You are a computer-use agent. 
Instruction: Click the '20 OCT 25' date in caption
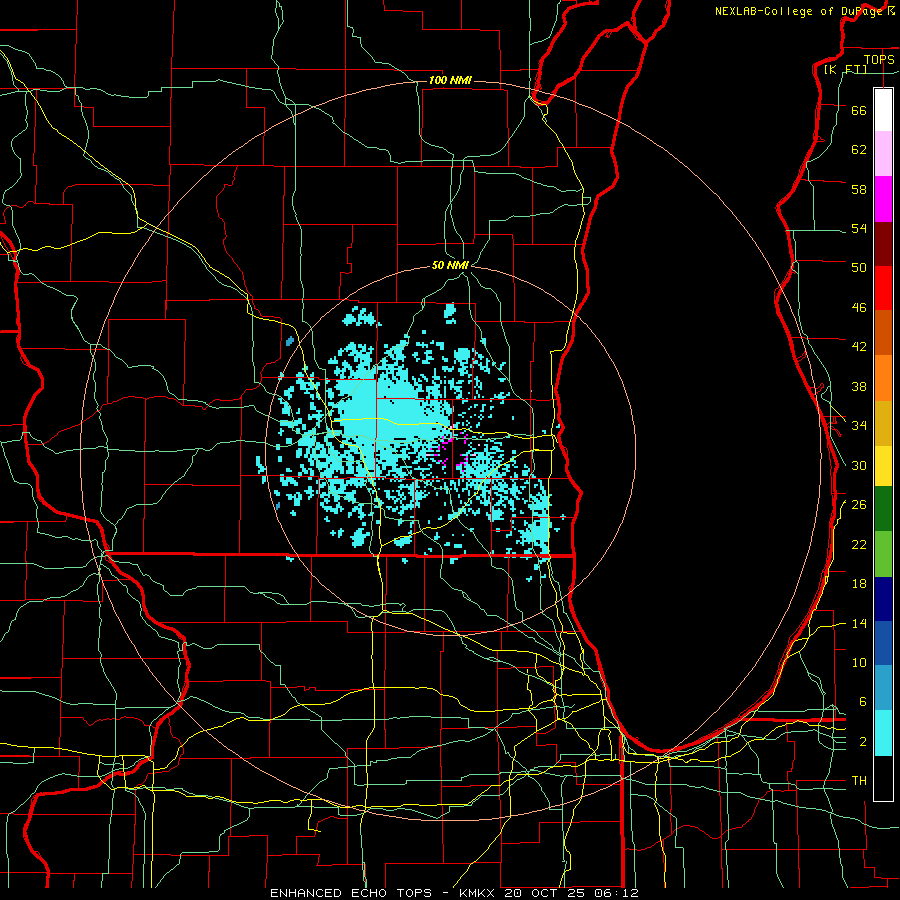coord(545,893)
